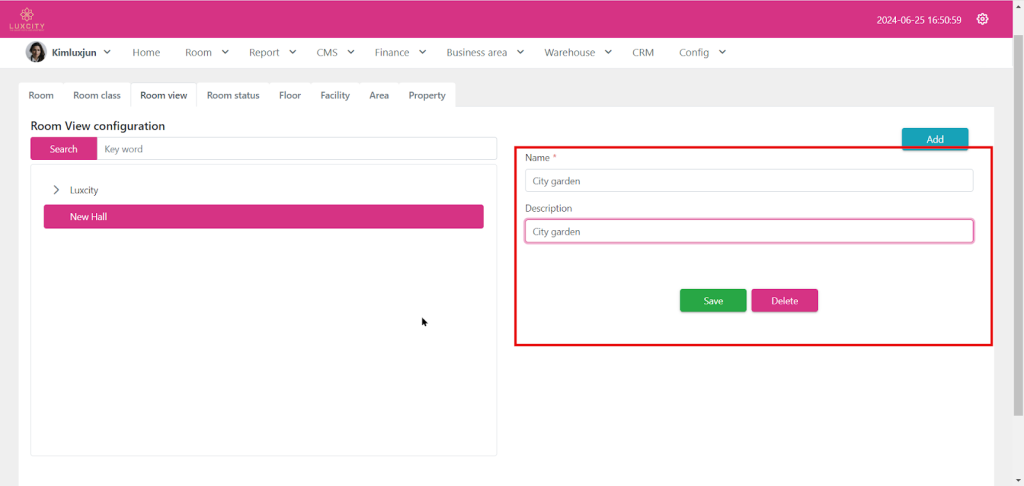Switch to the Room status tab
1024x486 pixels.
[x=233, y=96]
